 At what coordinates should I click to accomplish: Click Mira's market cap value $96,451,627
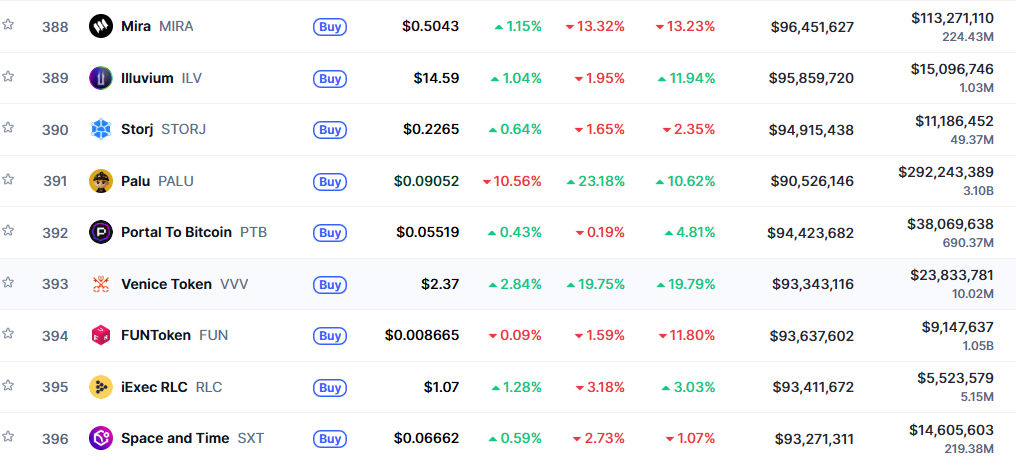tap(812, 27)
